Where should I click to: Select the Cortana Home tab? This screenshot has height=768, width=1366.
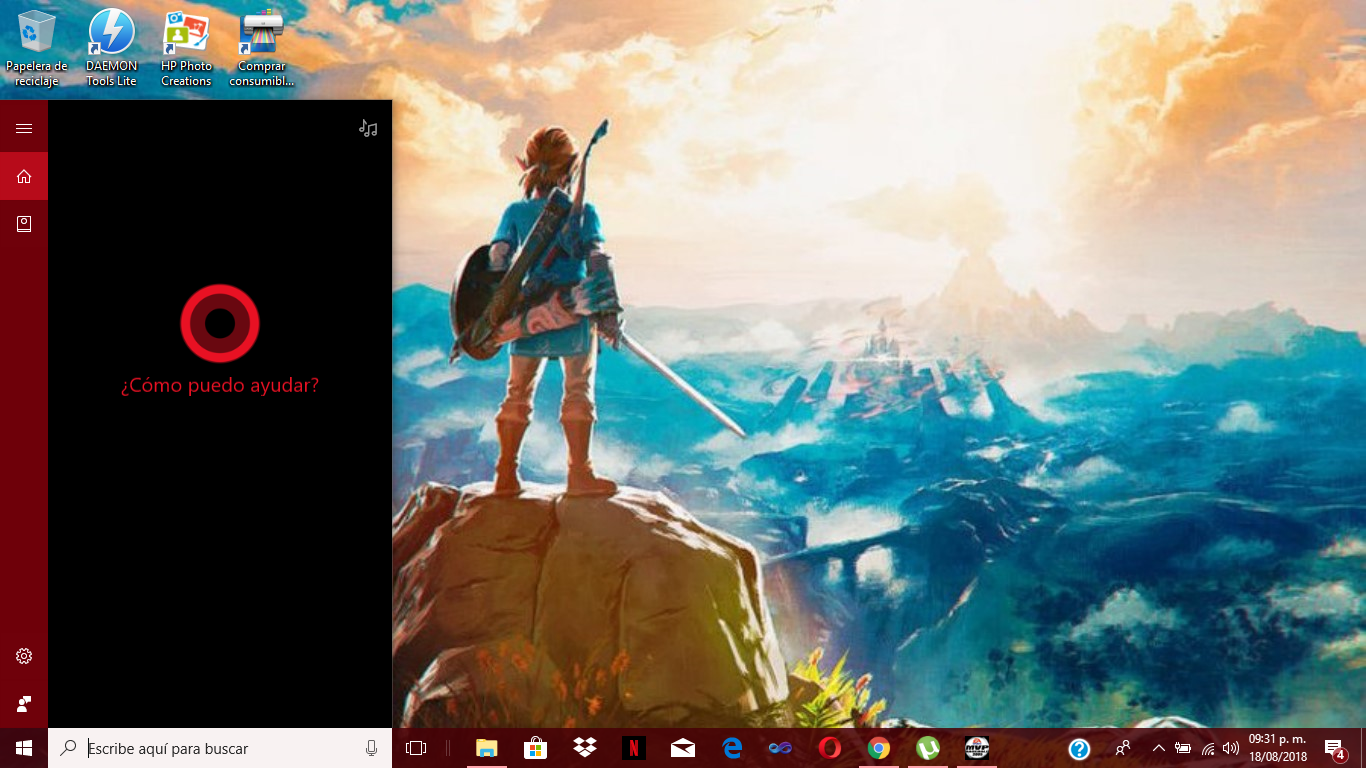click(x=24, y=177)
